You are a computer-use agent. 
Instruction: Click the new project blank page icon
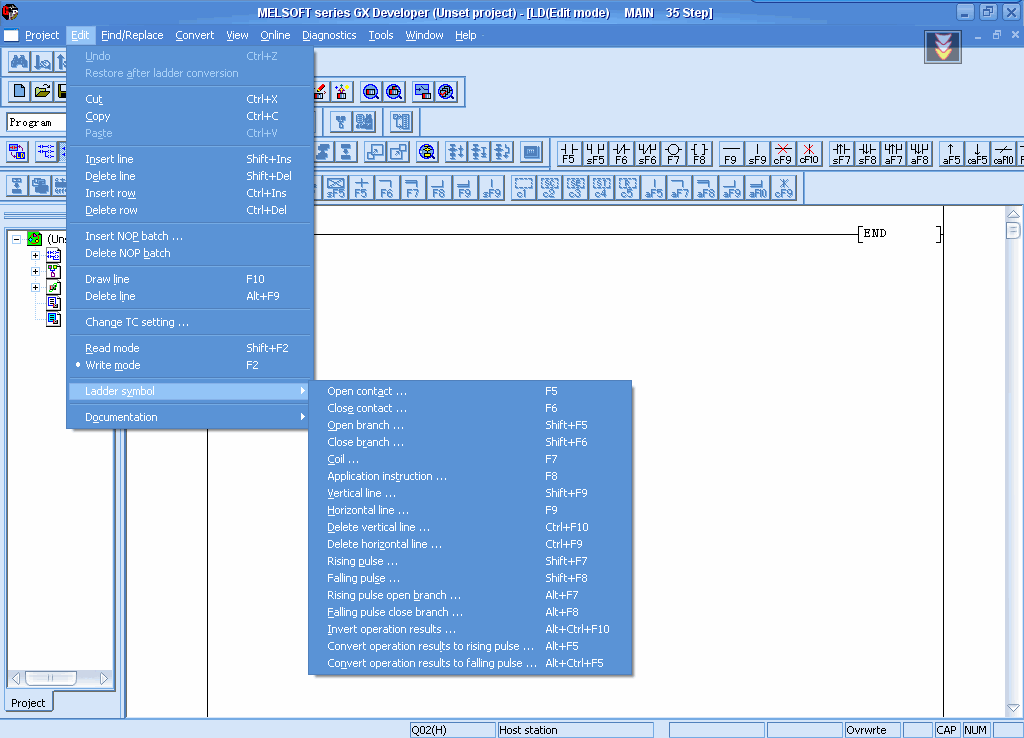coord(20,91)
